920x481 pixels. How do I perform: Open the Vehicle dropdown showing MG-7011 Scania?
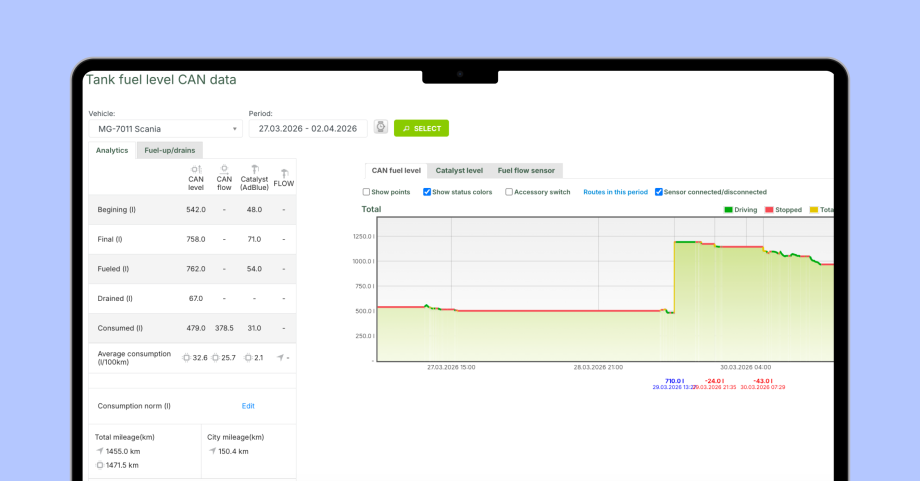[x=165, y=129]
